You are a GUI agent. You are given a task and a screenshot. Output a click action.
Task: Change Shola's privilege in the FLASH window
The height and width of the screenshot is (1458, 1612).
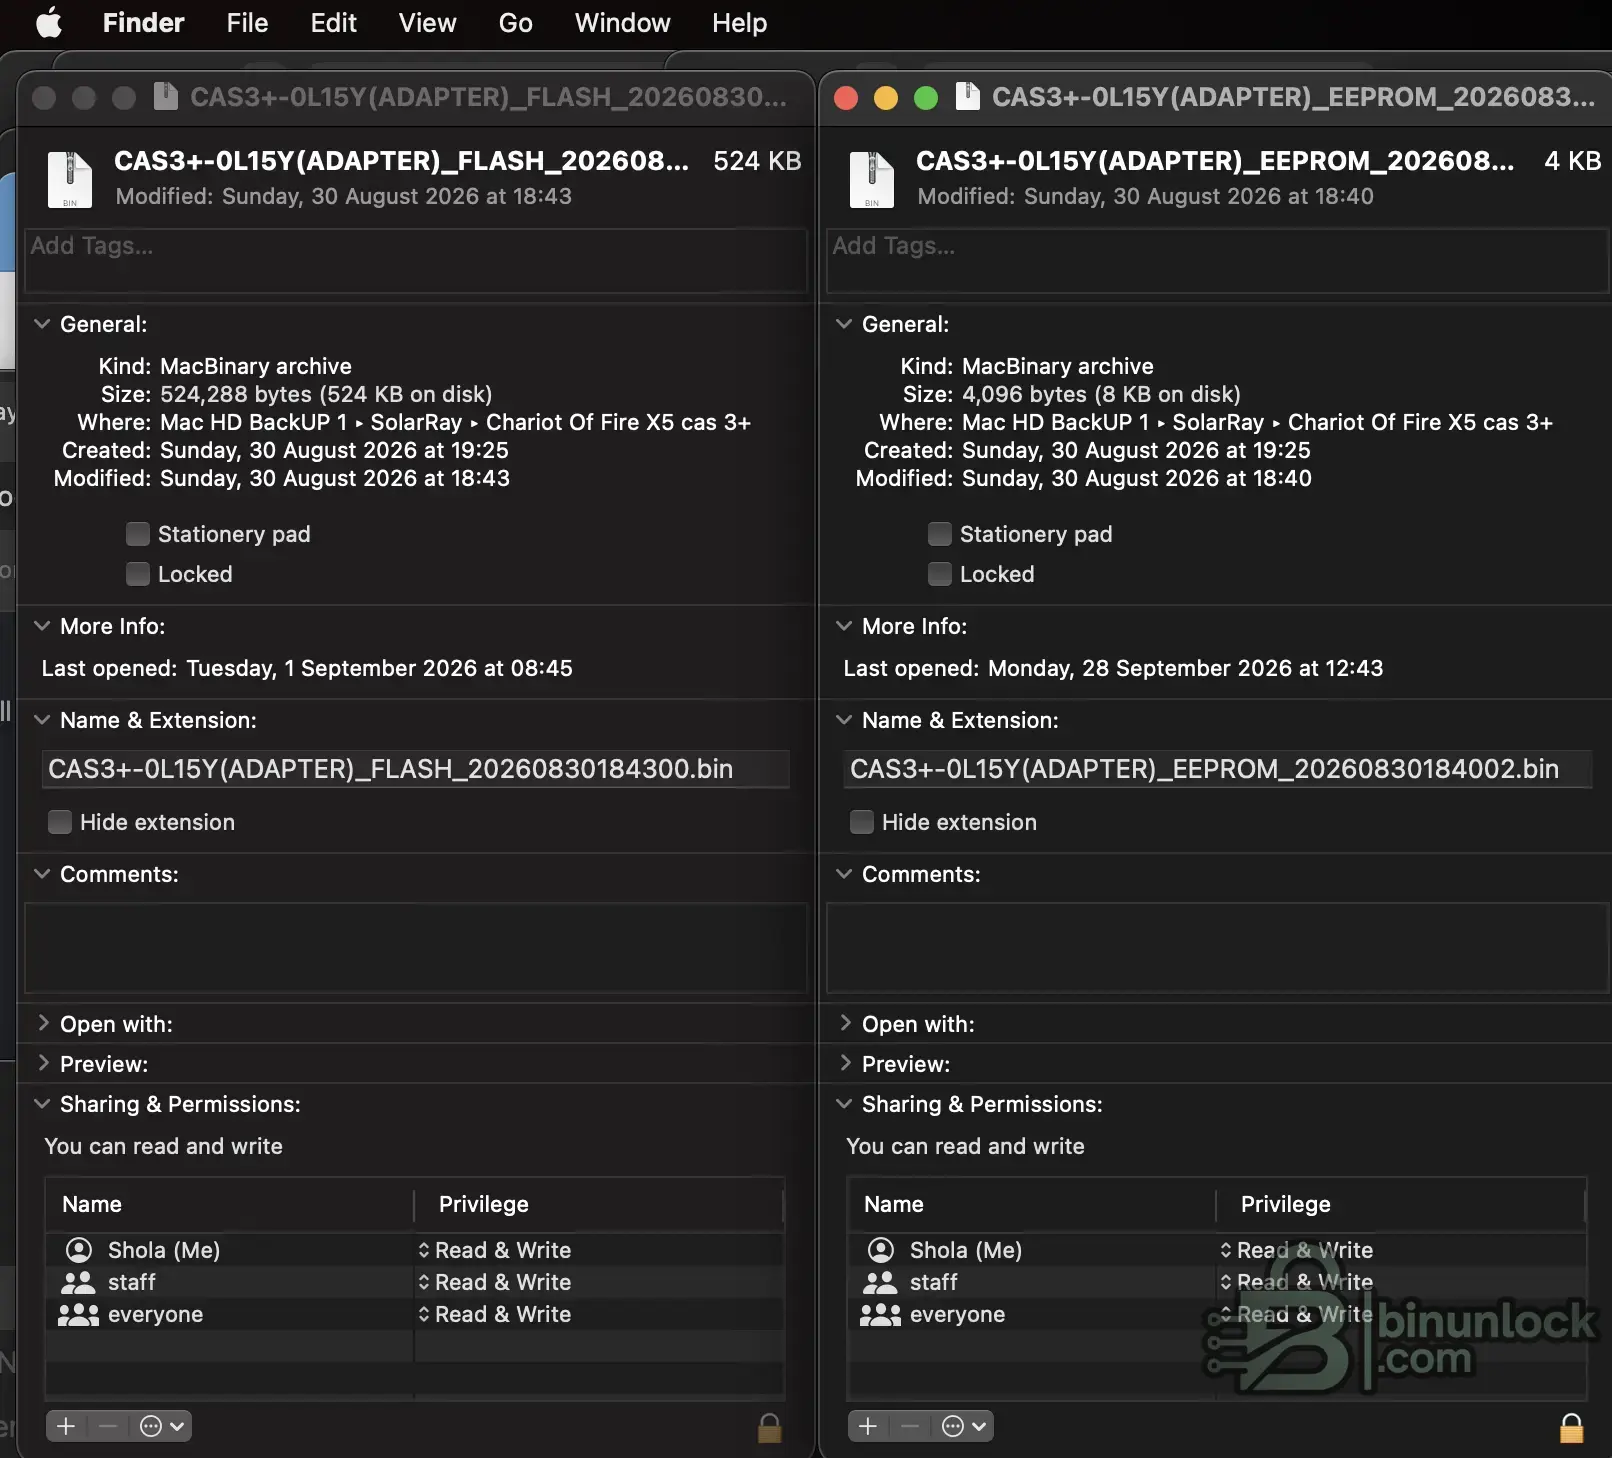coord(495,1250)
